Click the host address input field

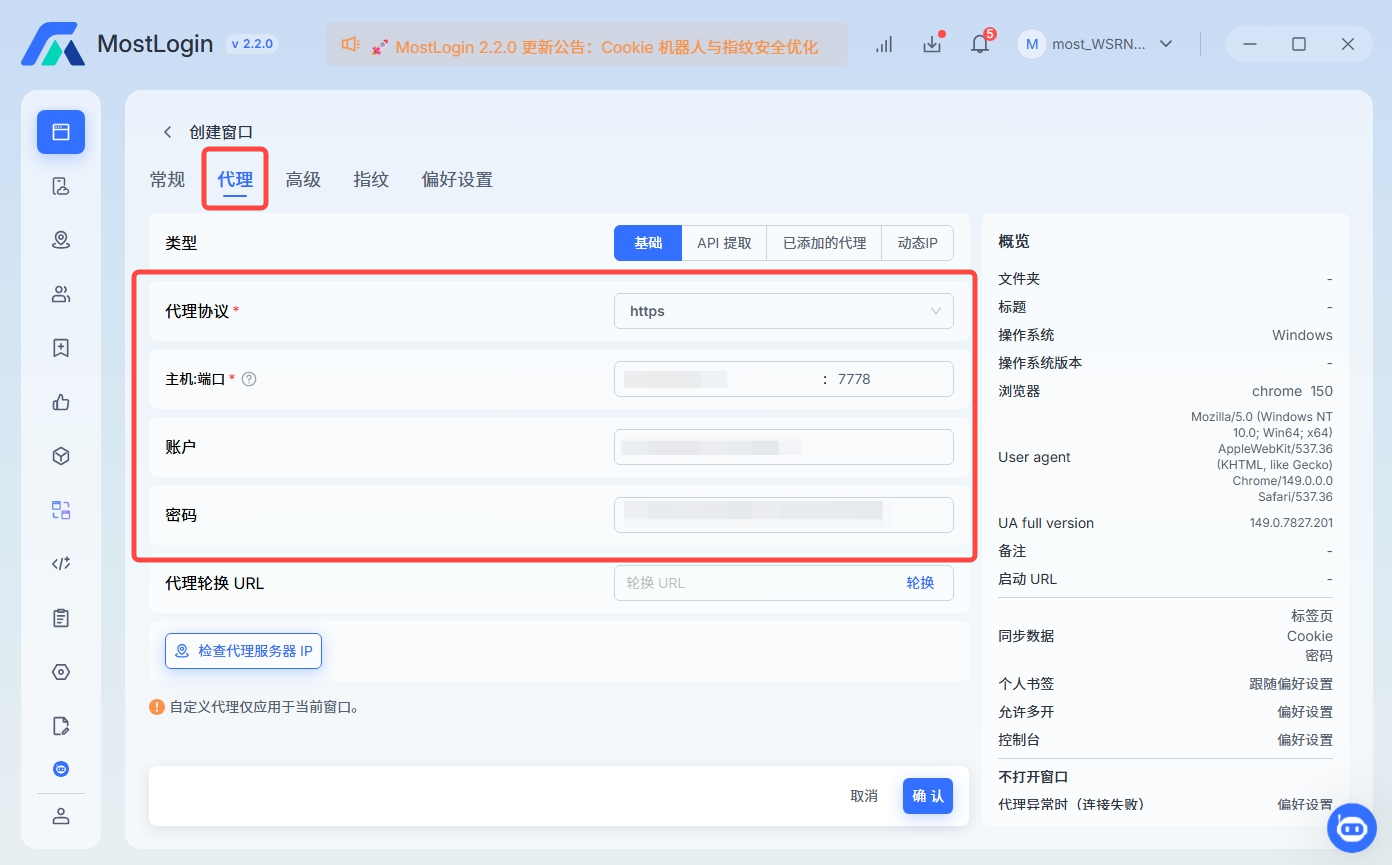coord(715,379)
